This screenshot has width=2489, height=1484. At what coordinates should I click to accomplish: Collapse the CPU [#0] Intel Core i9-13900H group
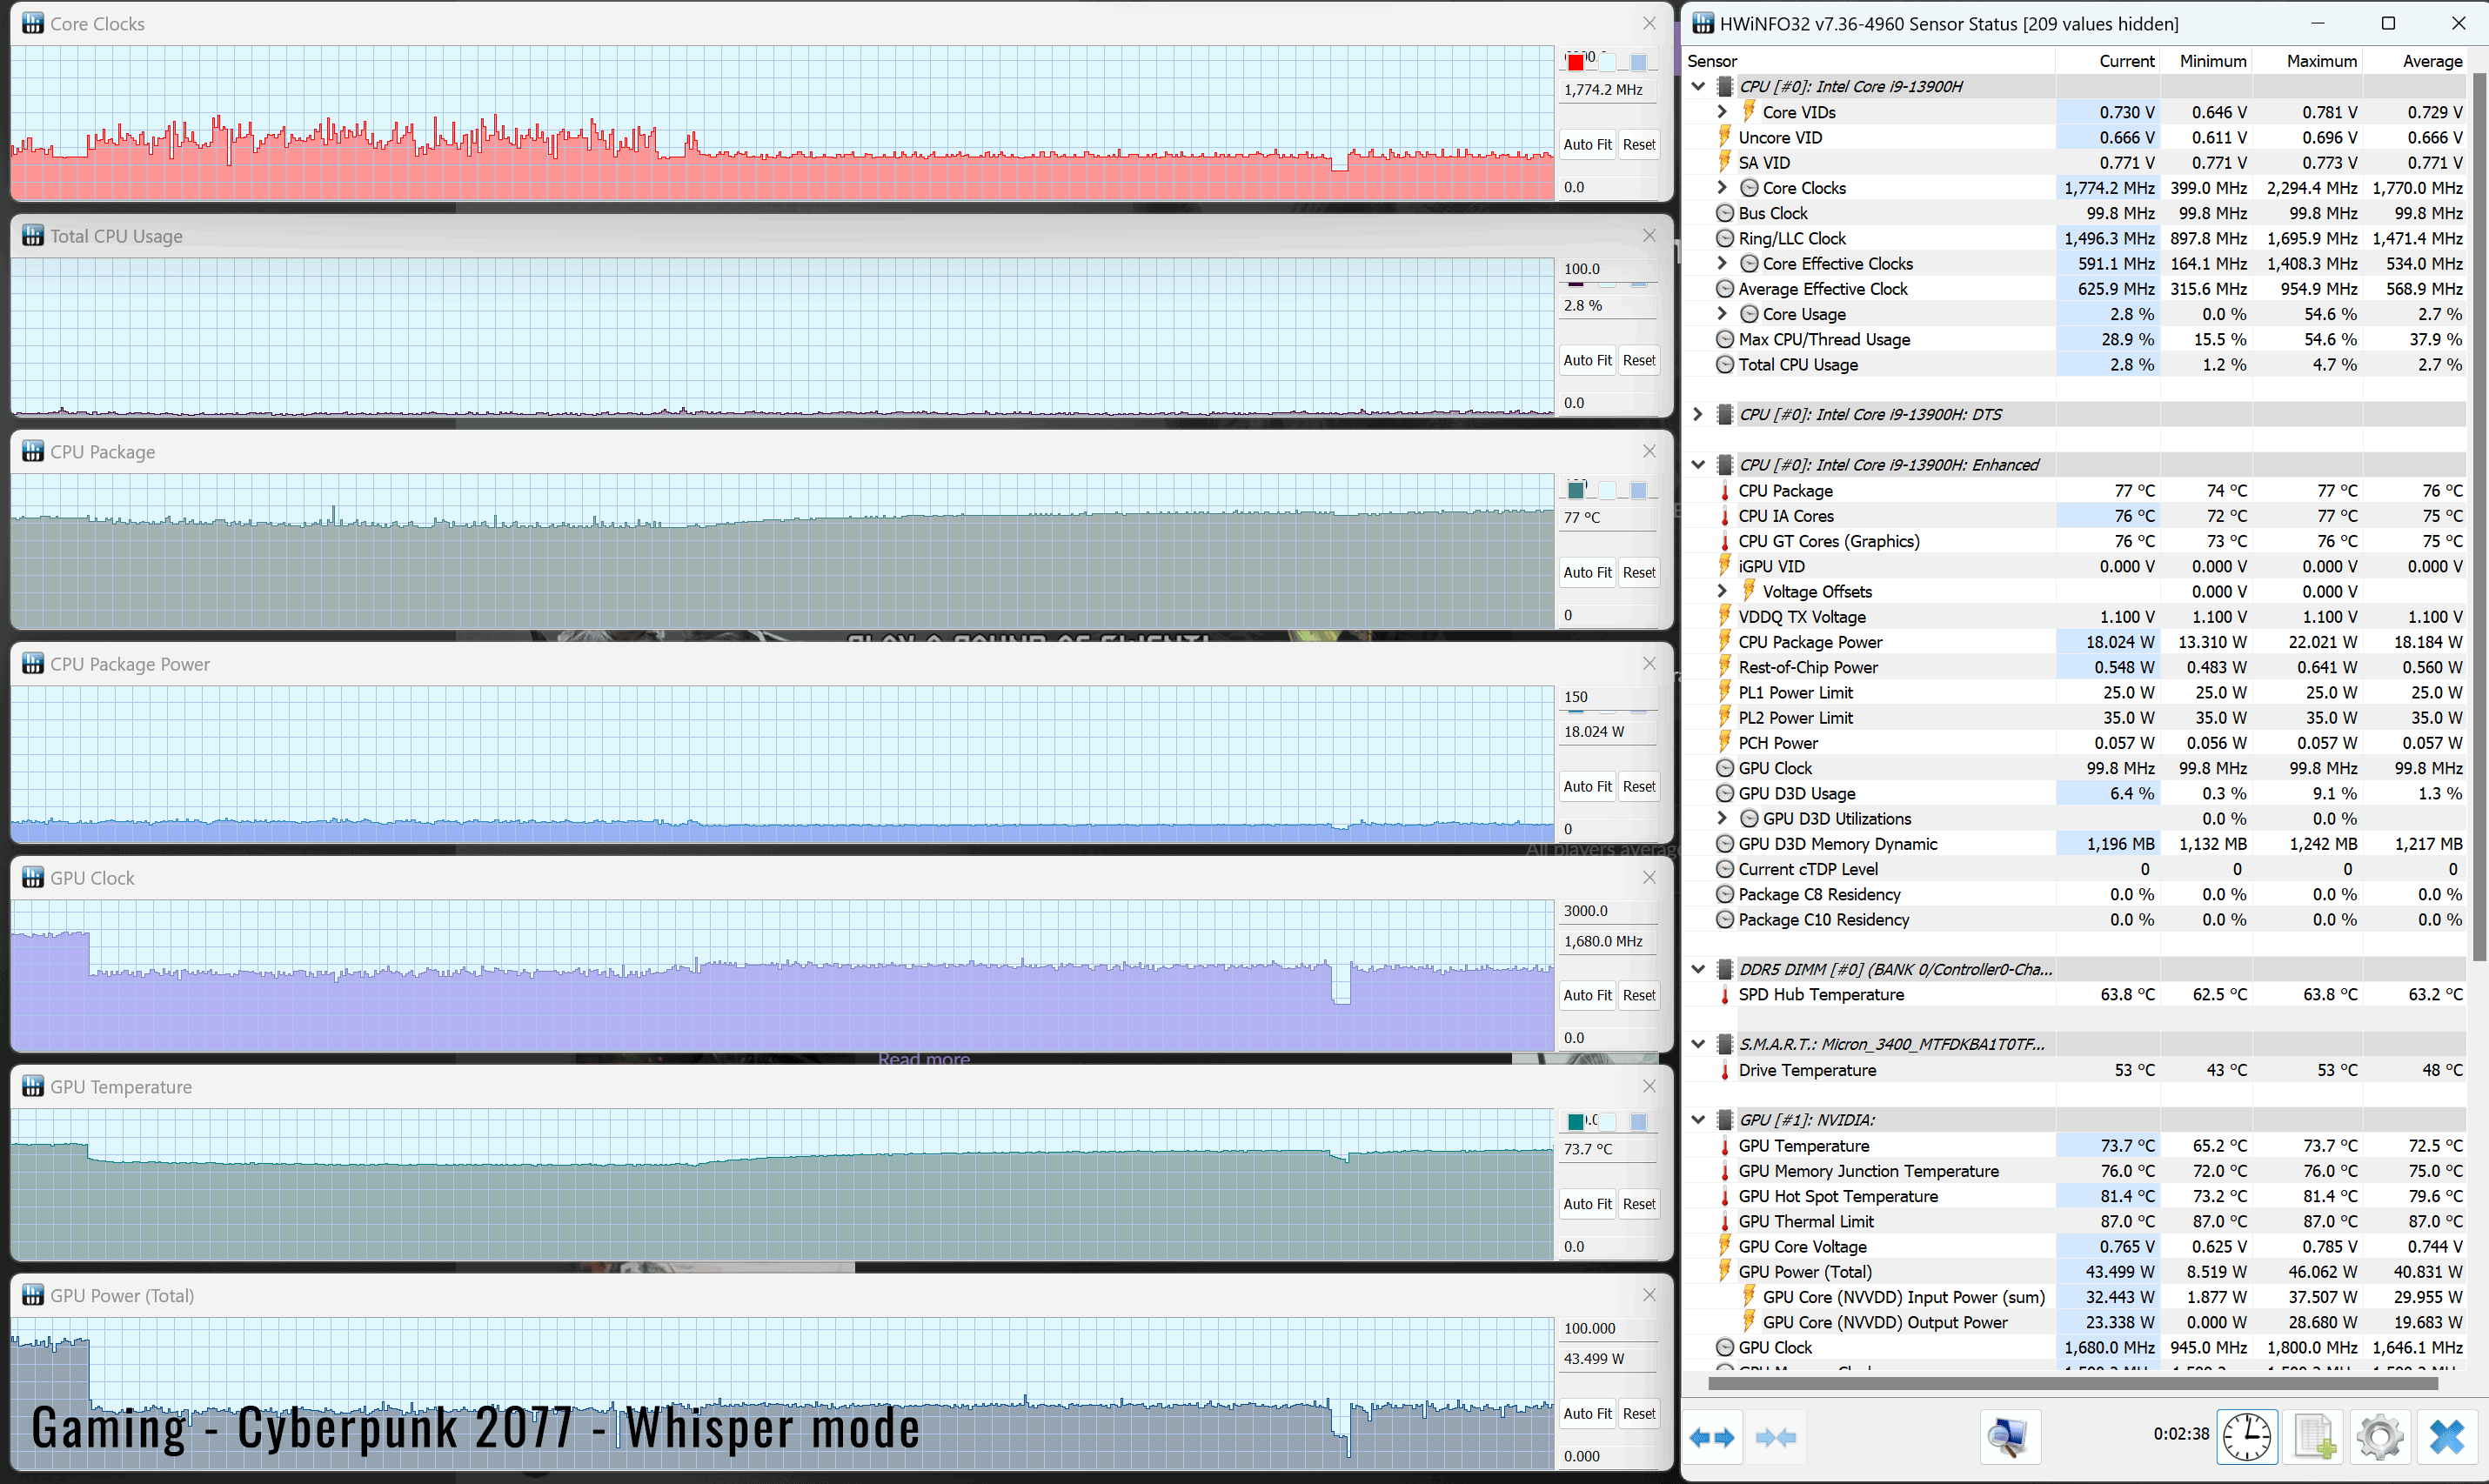tap(1698, 86)
